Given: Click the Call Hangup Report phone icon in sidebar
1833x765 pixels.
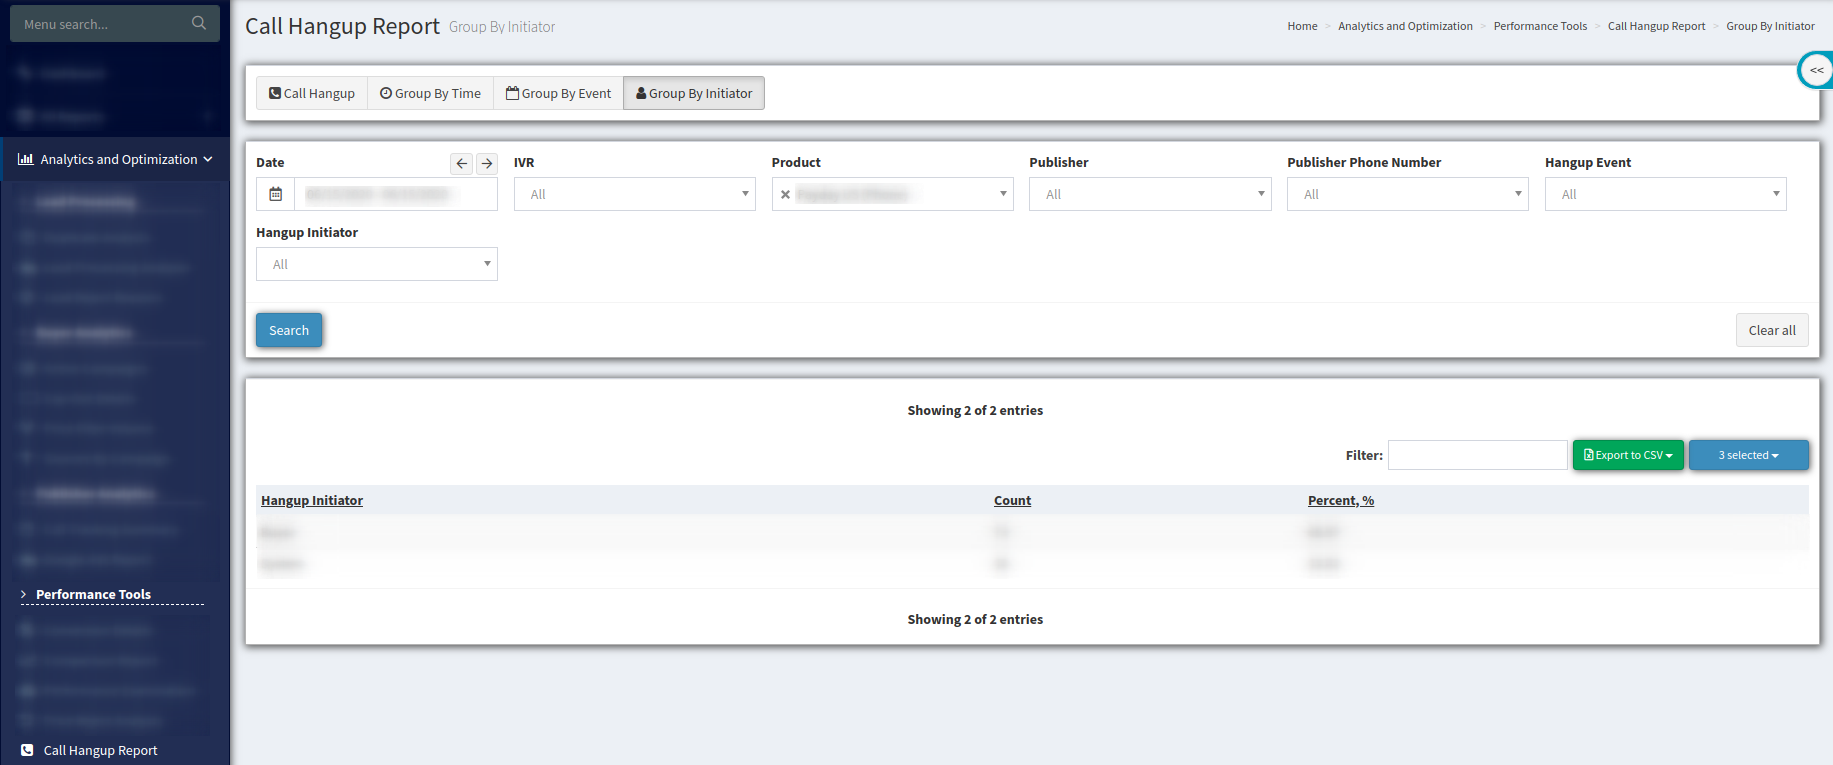Looking at the screenshot, I should click(27, 750).
